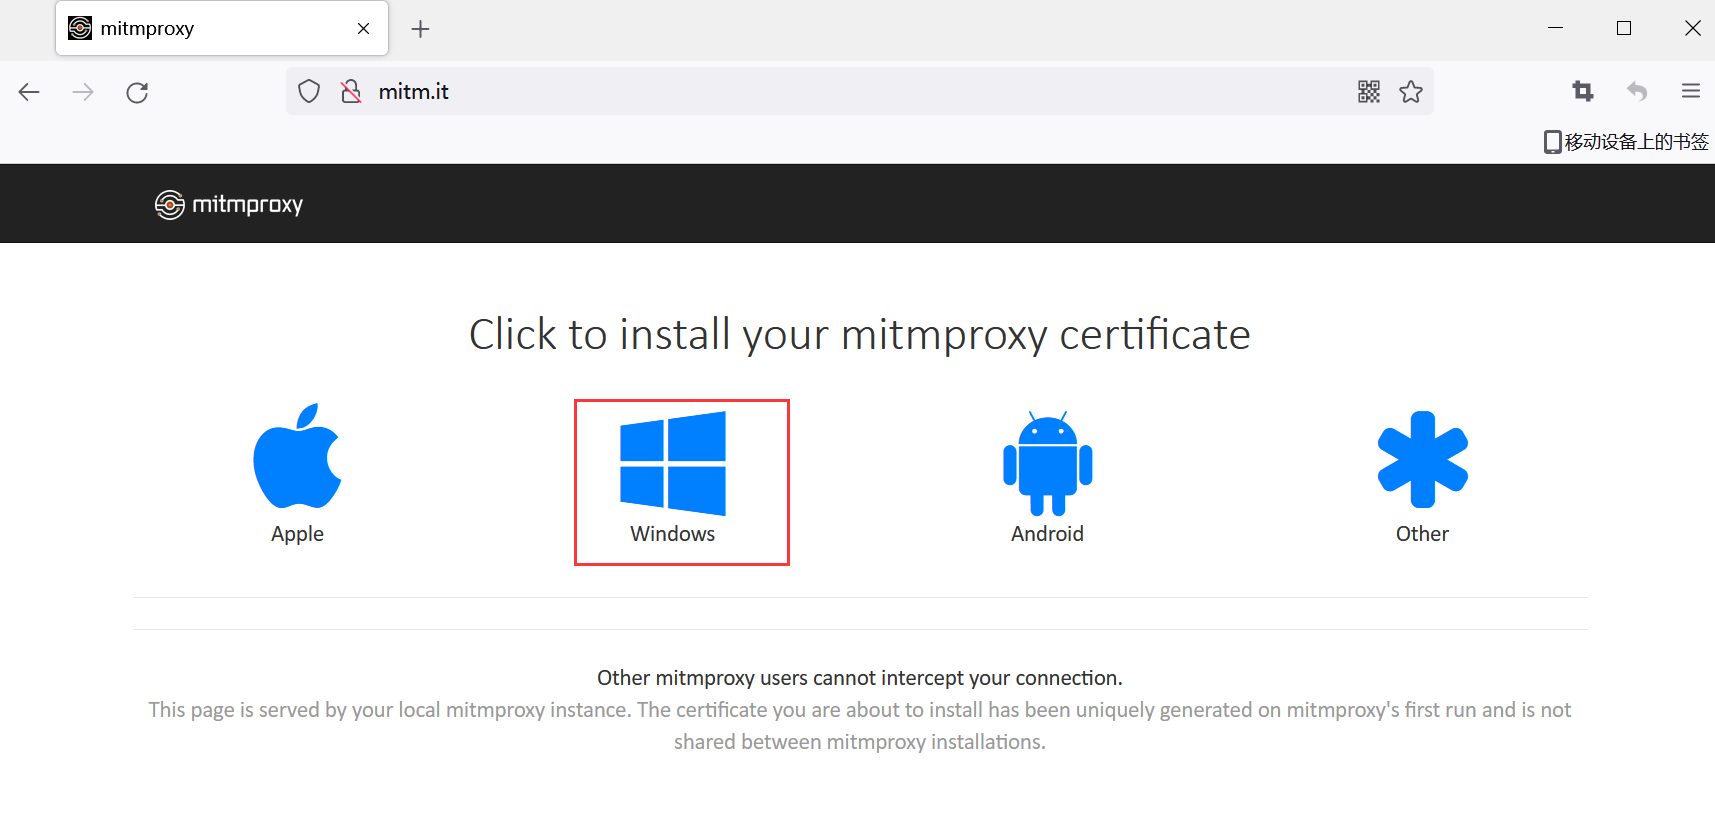Click the mitm.it address bar
The width and height of the screenshot is (1715, 818).
[860, 92]
